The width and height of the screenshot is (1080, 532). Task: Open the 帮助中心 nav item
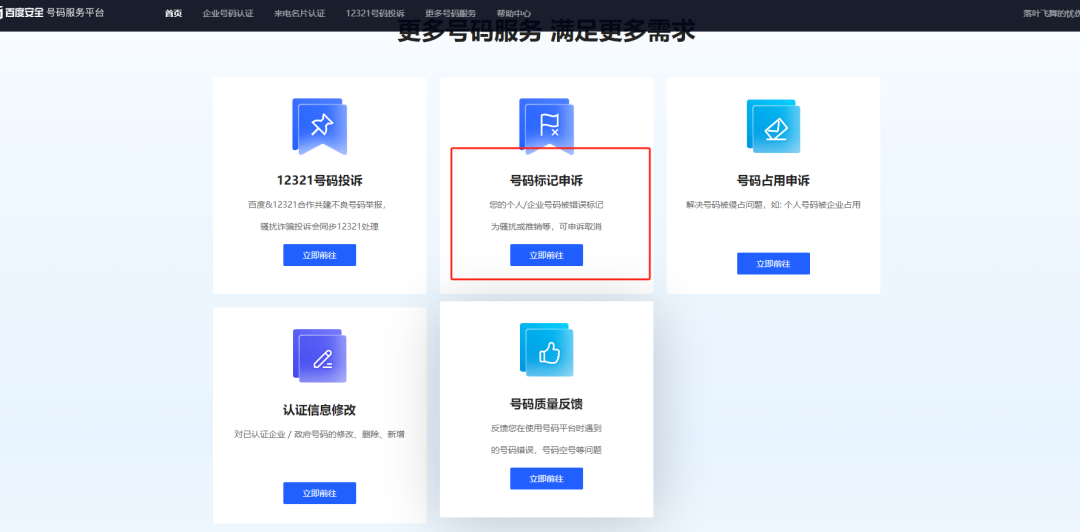click(514, 14)
